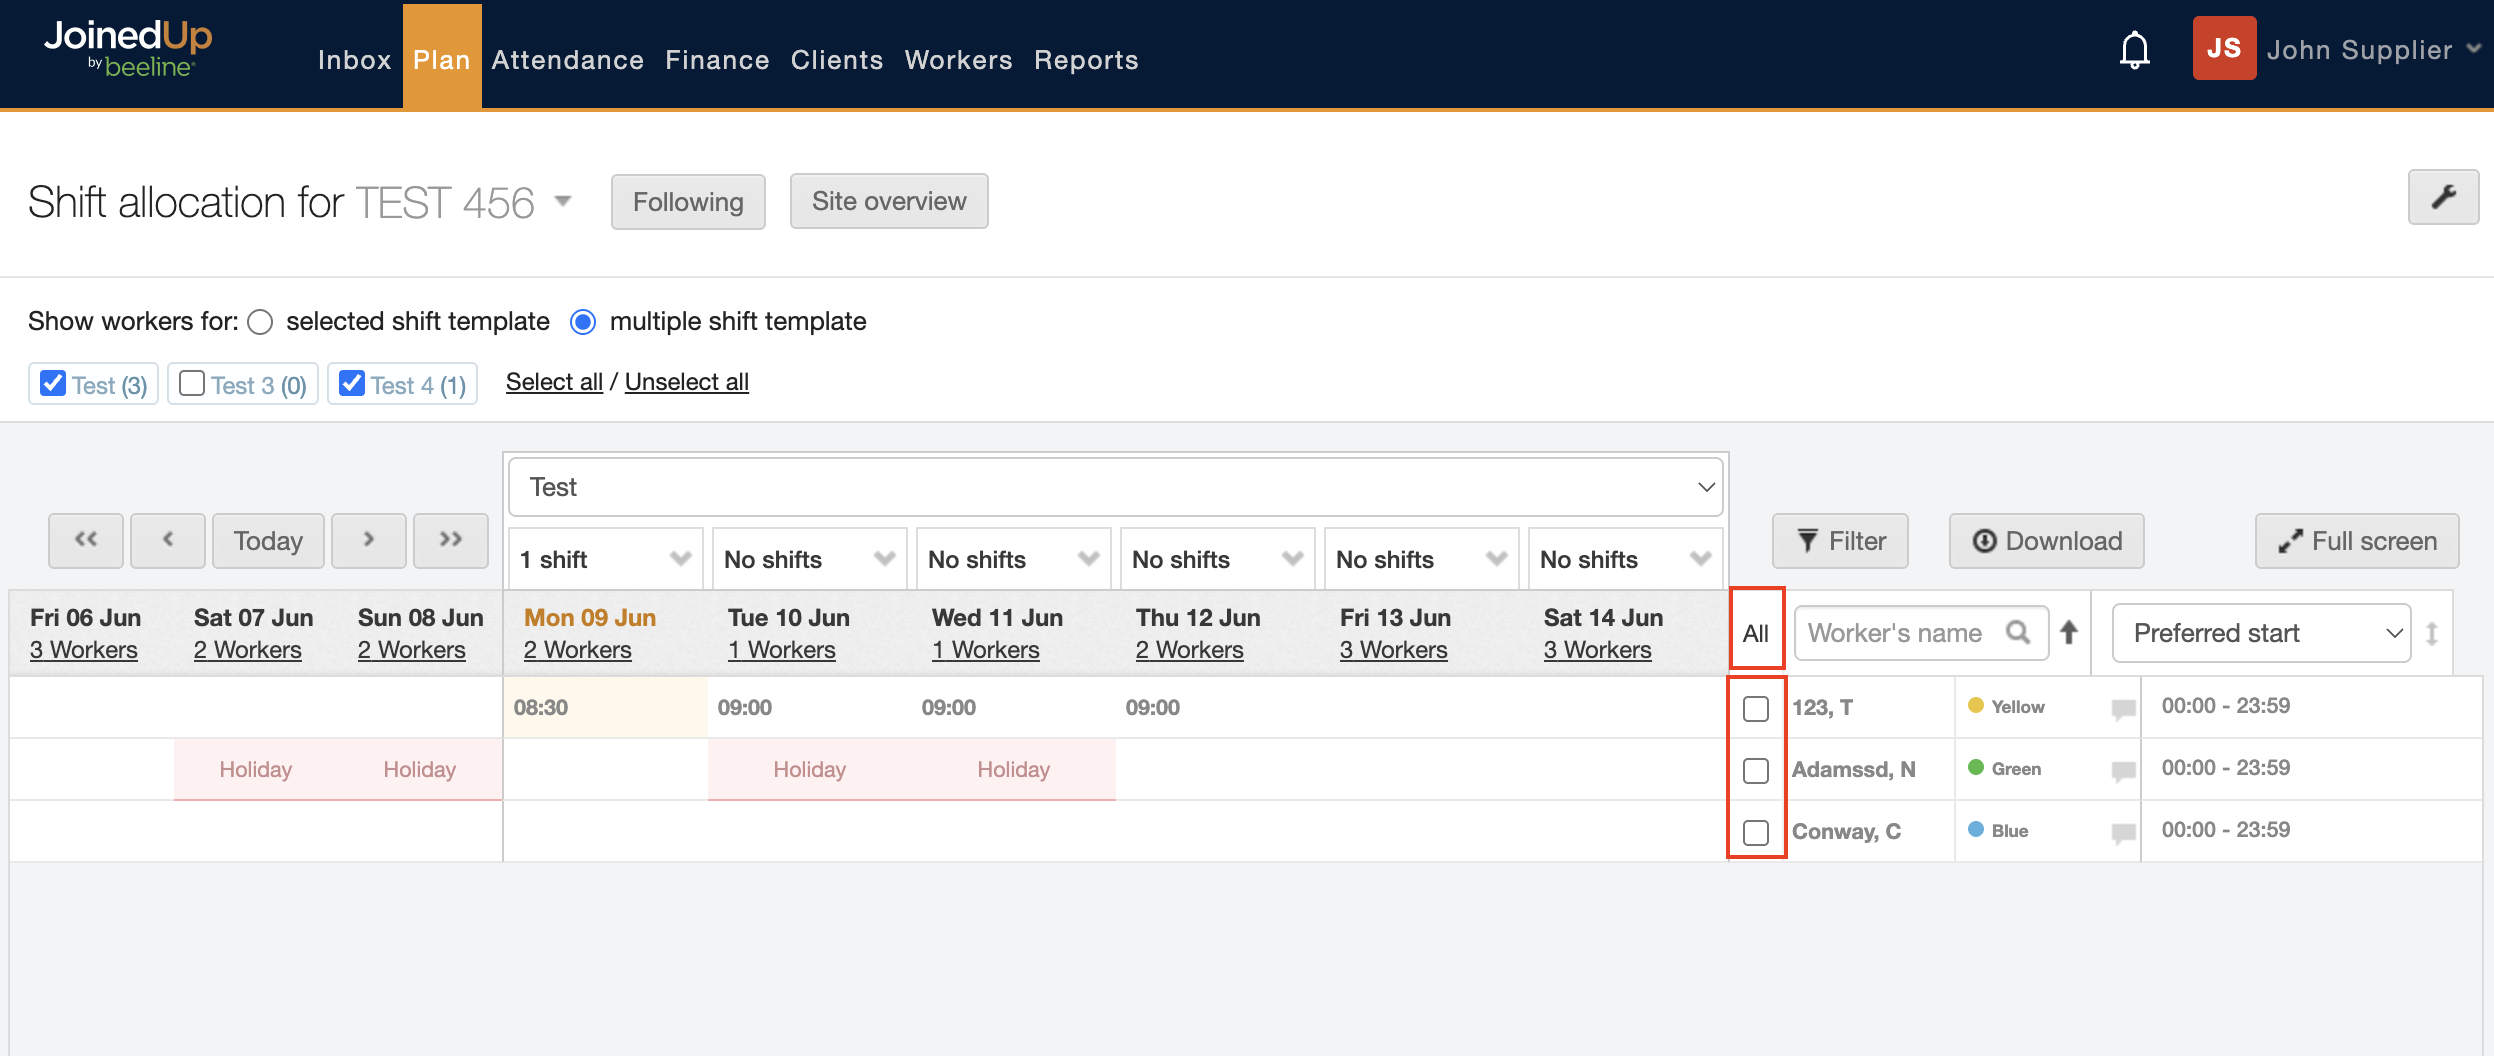Open comment icon for worker Adamssd, N
The height and width of the screenshot is (1056, 2494).
coord(2123,770)
